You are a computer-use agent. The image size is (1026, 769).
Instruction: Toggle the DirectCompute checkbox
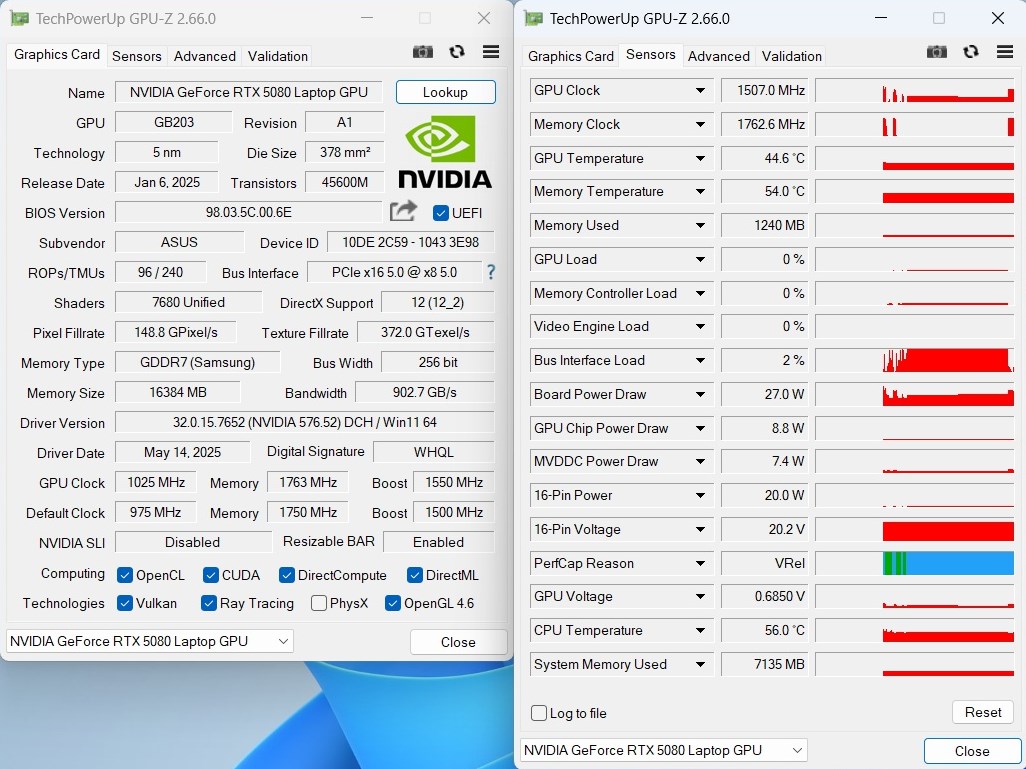pos(286,575)
